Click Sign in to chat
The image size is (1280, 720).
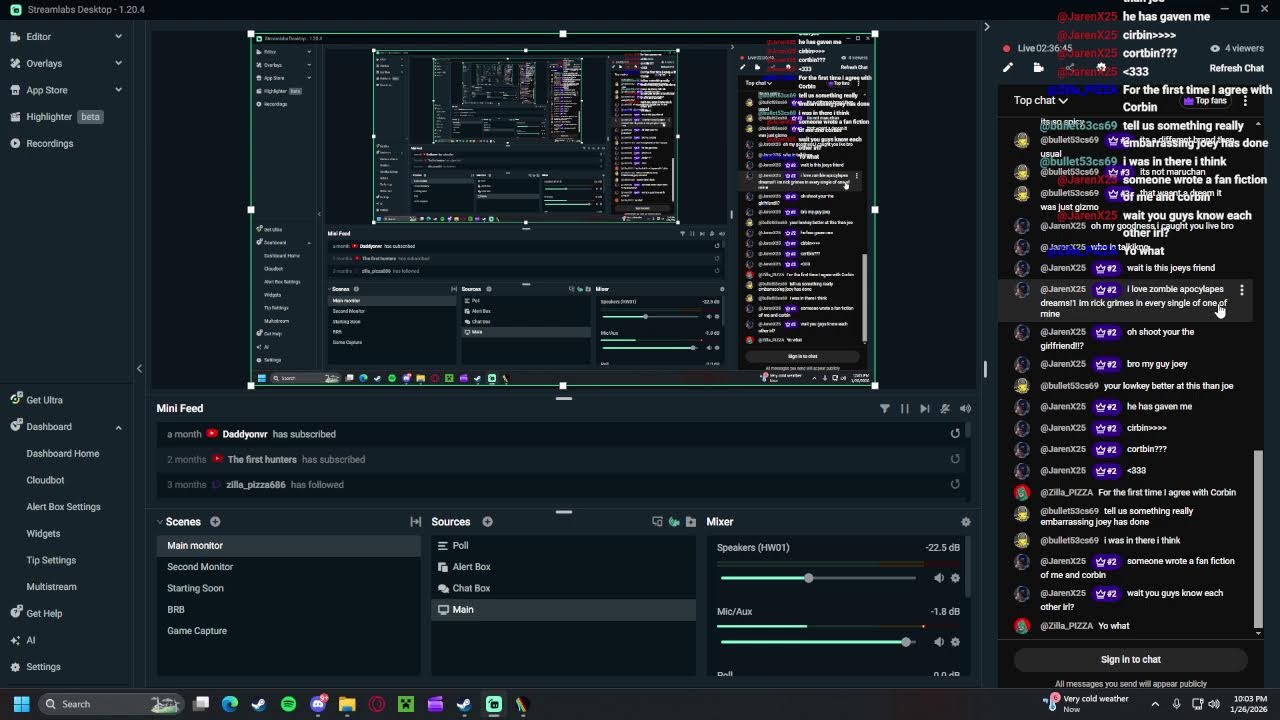(x=1131, y=660)
